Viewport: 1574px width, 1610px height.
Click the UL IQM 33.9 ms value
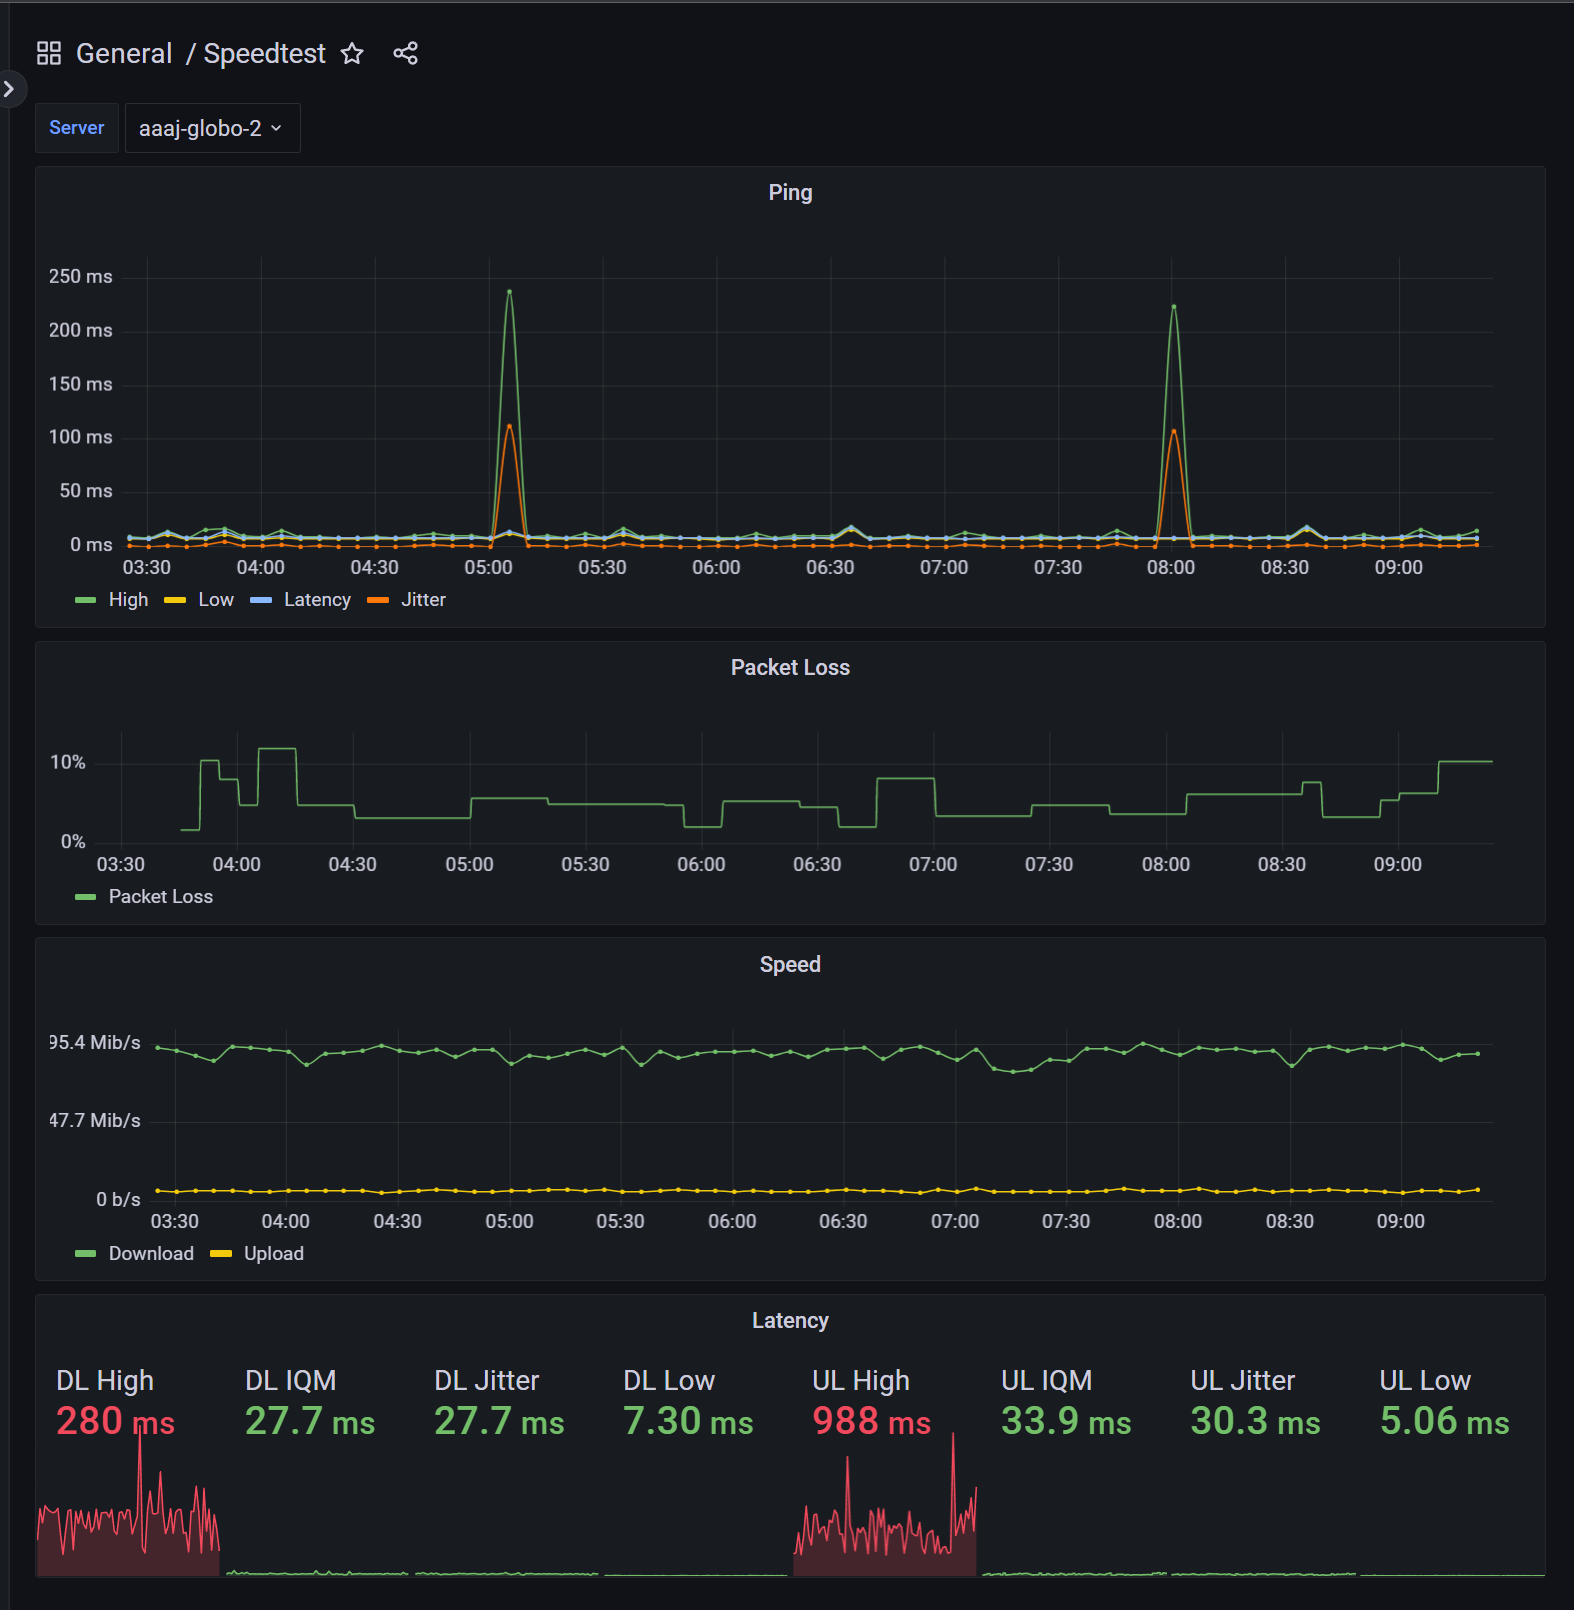click(1066, 1421)
